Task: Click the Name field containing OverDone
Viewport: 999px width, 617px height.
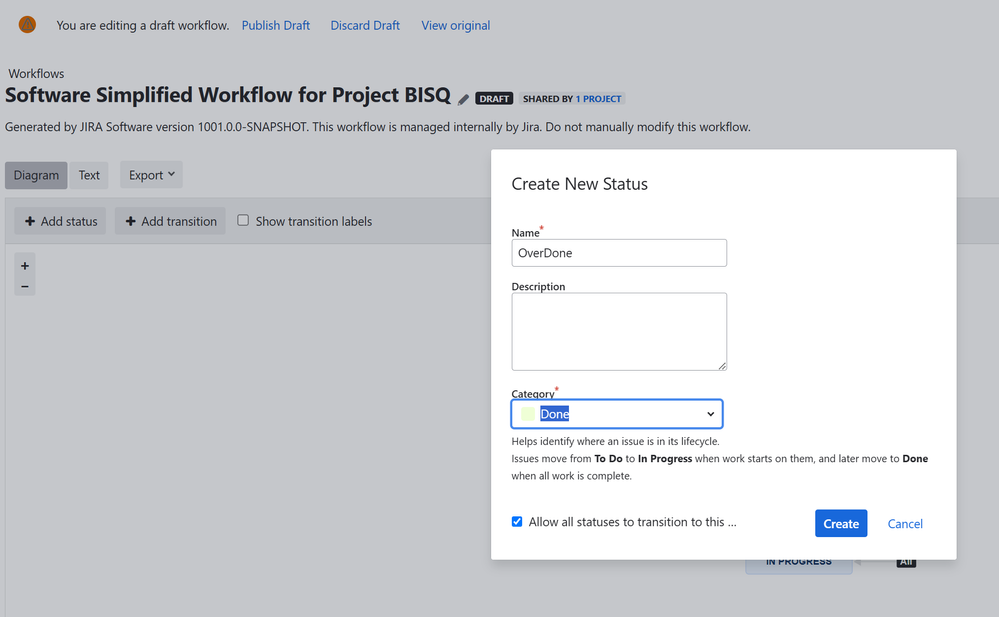Action: (x=619, y=253)
